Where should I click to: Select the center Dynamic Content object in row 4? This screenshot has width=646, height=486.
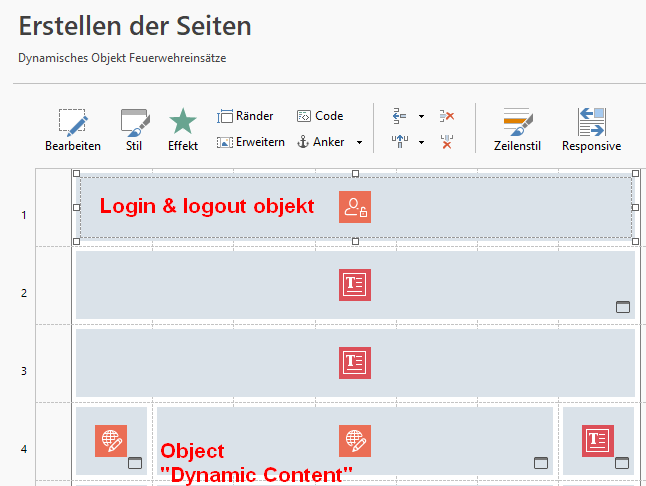(355, 440)
